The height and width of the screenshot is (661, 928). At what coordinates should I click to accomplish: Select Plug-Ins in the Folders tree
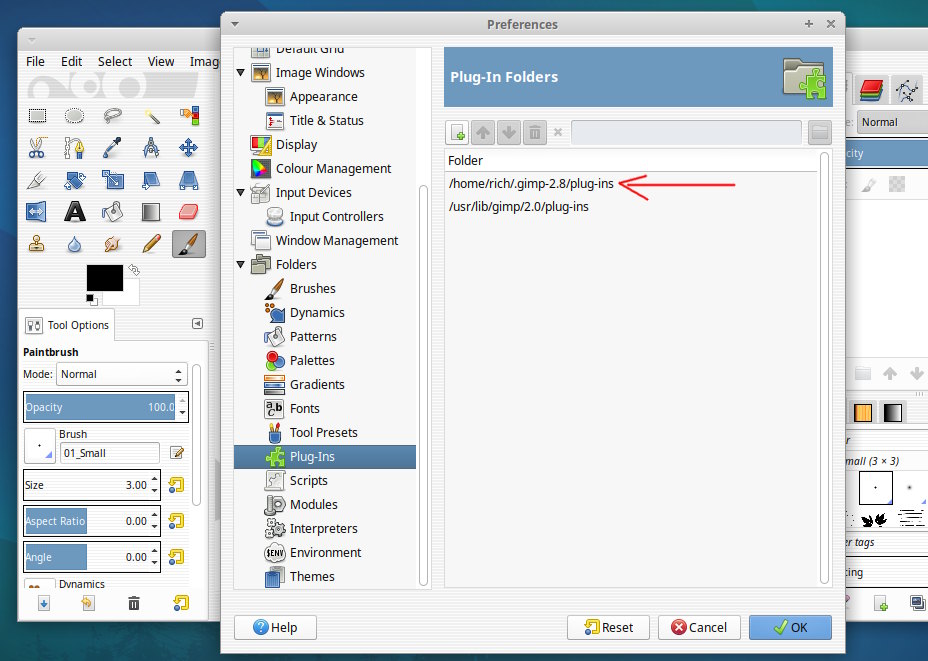click(325, 457)
